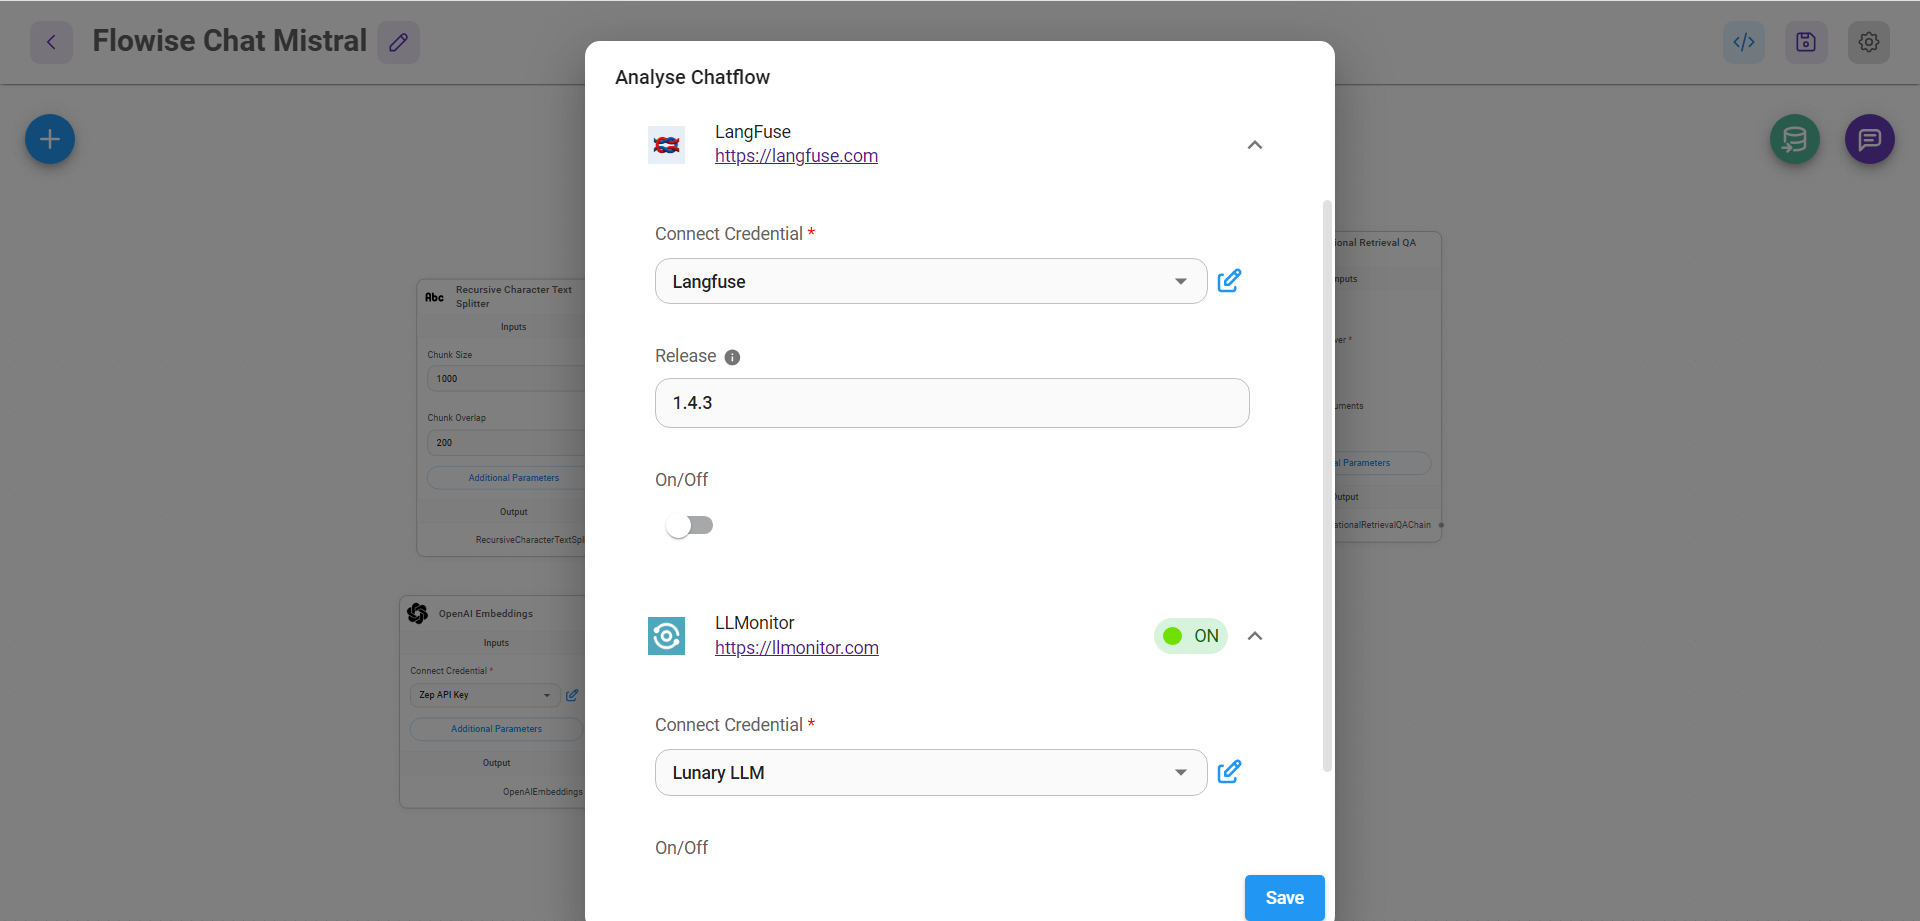Save the chatflow using the save icon
The image size is (1920, 921).
click(1806, 42)
